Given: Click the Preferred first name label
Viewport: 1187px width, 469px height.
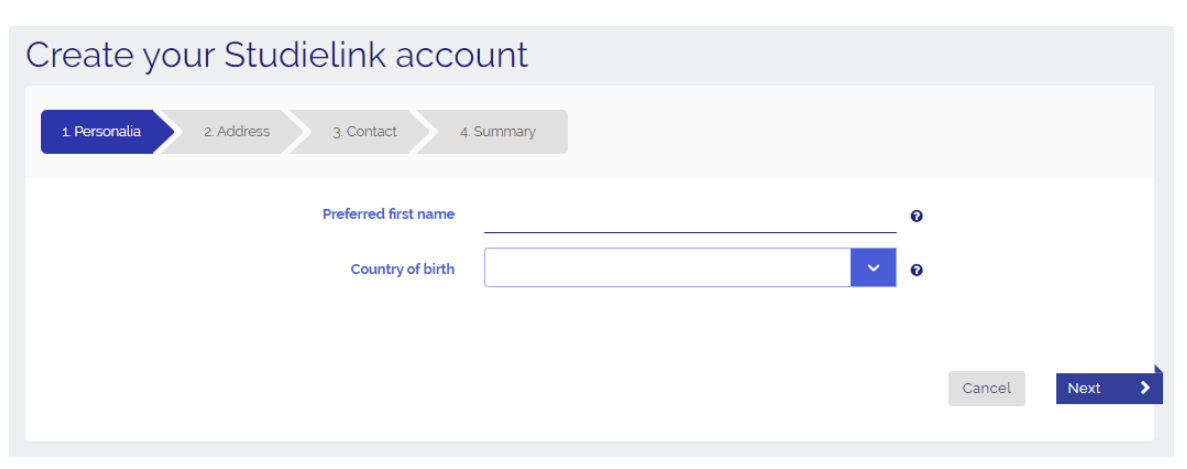Looking at the screenshot, I should click(x=388, y=214).
